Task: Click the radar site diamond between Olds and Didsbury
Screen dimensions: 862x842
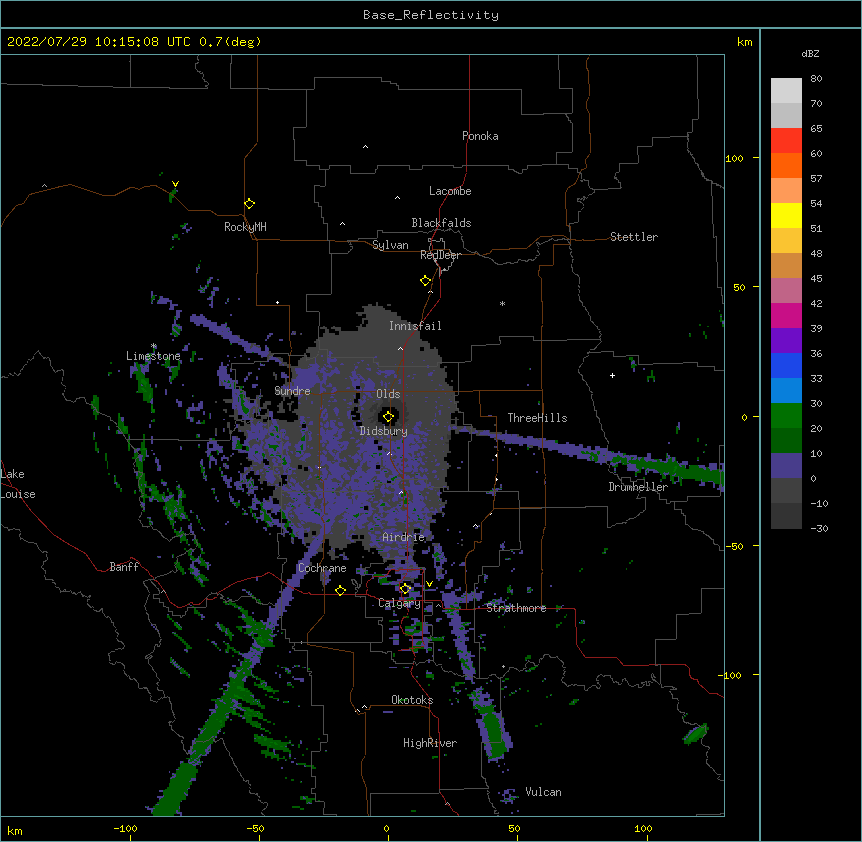Action: [389, 417]
